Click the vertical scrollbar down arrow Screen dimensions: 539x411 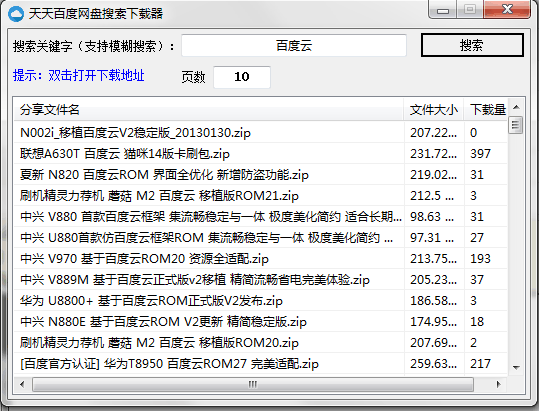point(516,367)
